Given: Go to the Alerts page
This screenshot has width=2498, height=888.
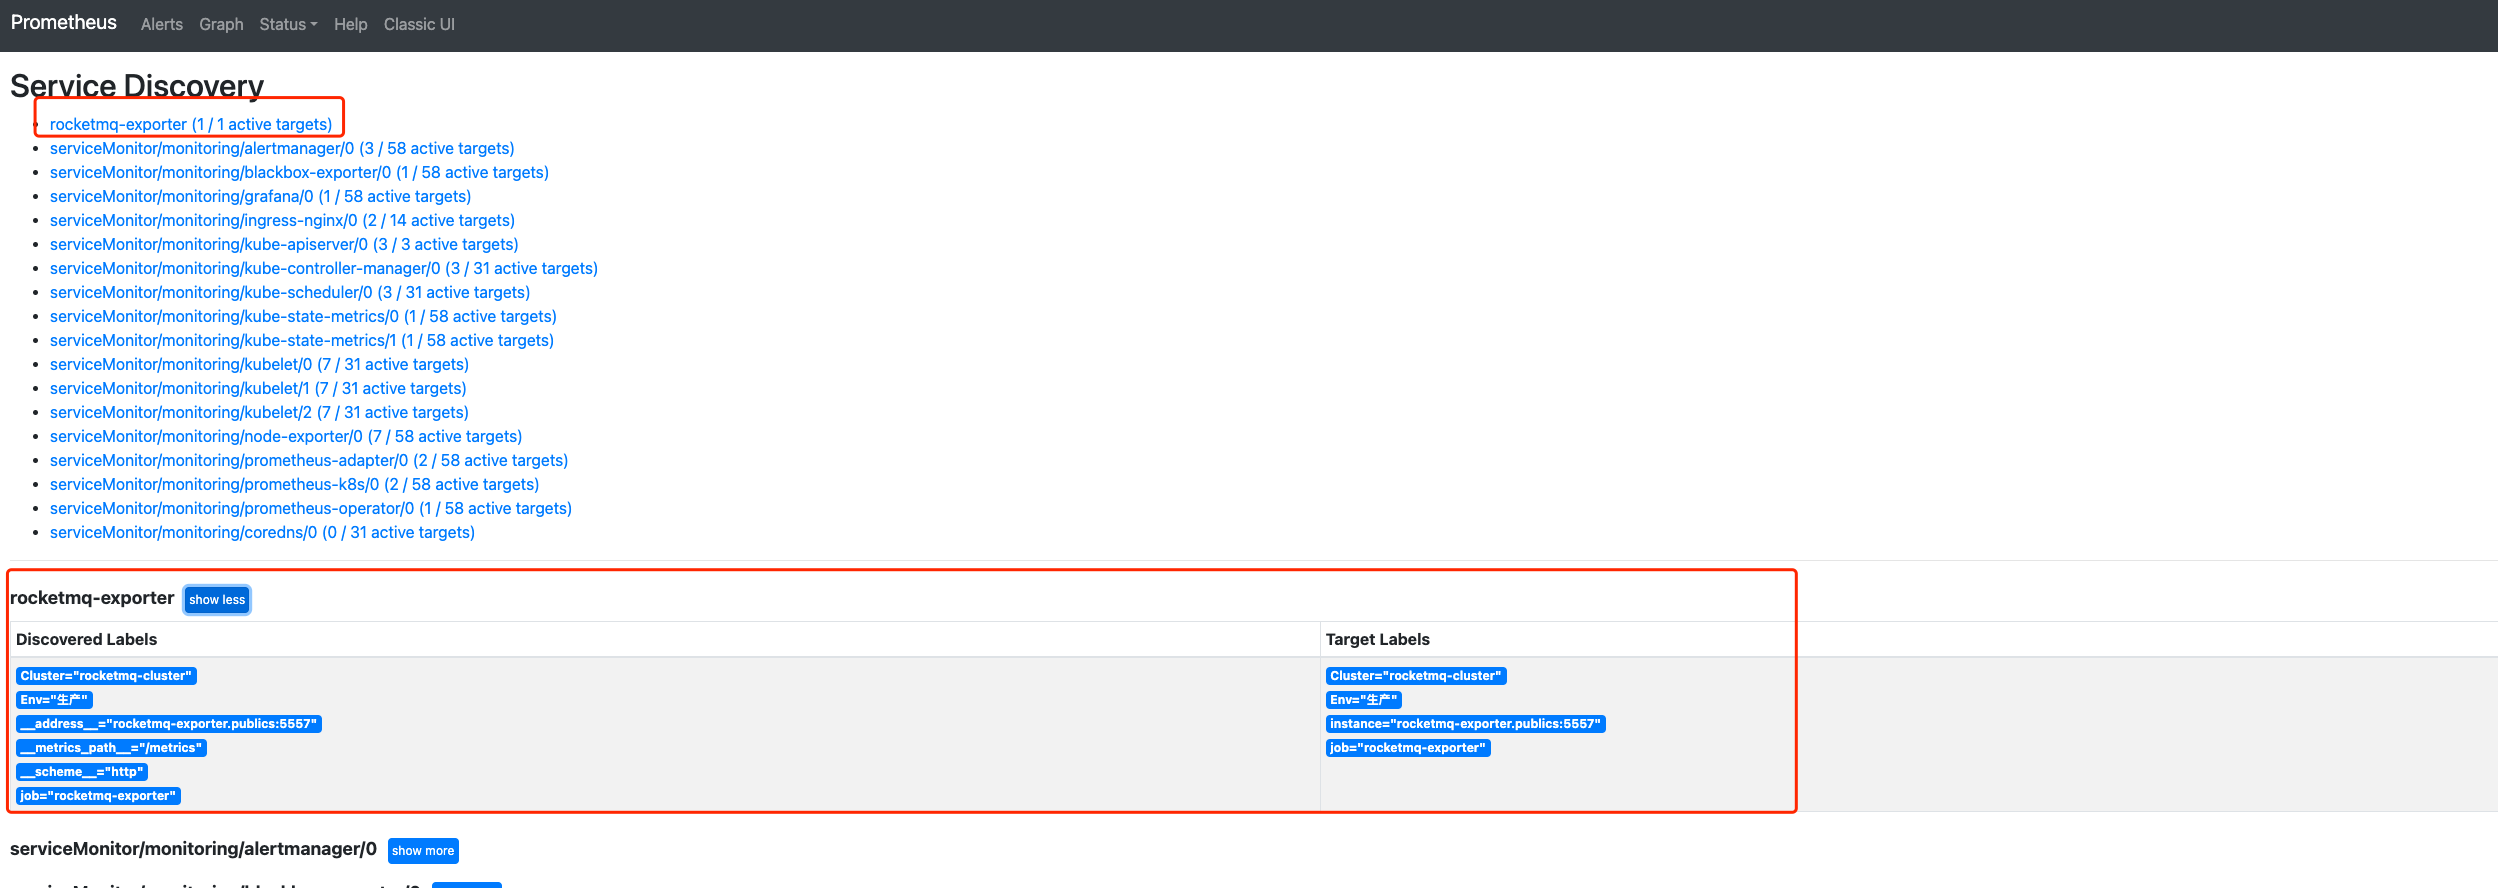Looking at the screenshot, I should tap(161, 24).
